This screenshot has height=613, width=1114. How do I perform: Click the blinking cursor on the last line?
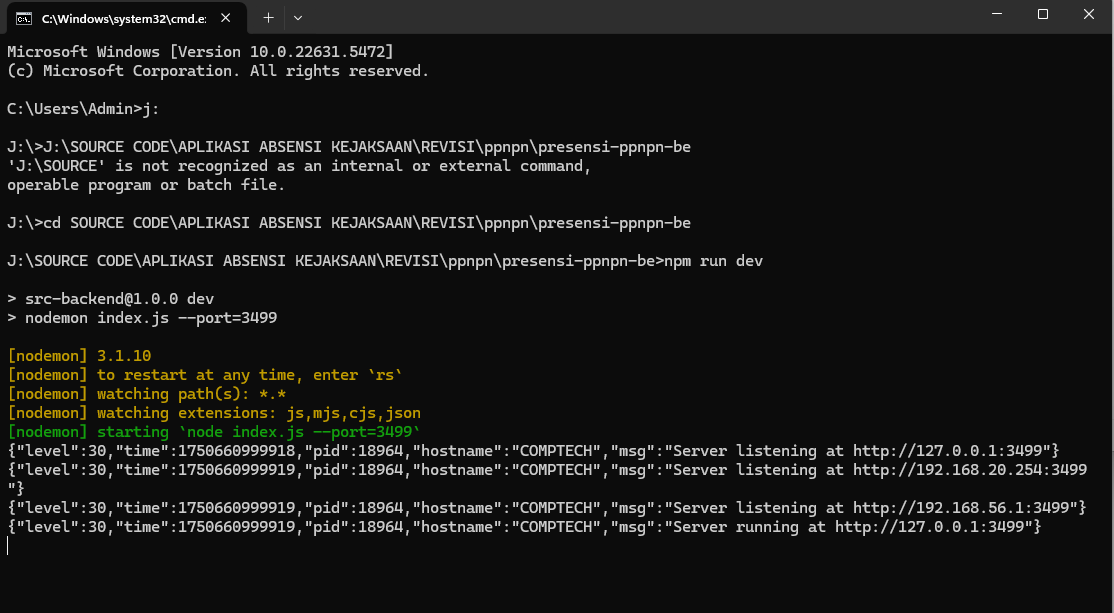click(x=8, y=546)
